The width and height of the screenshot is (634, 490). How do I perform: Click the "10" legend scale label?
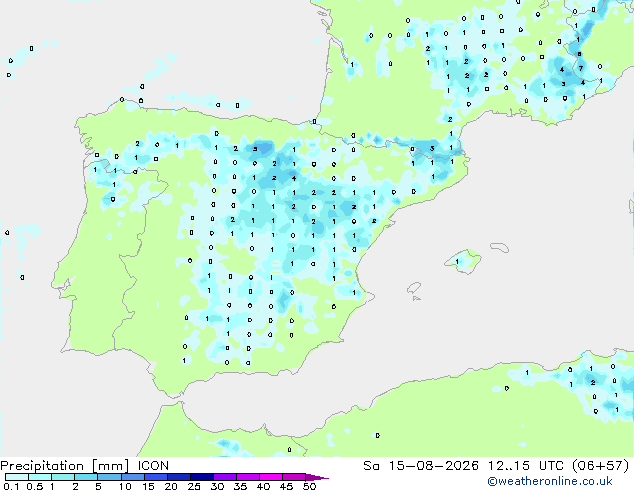pos(125,486)
